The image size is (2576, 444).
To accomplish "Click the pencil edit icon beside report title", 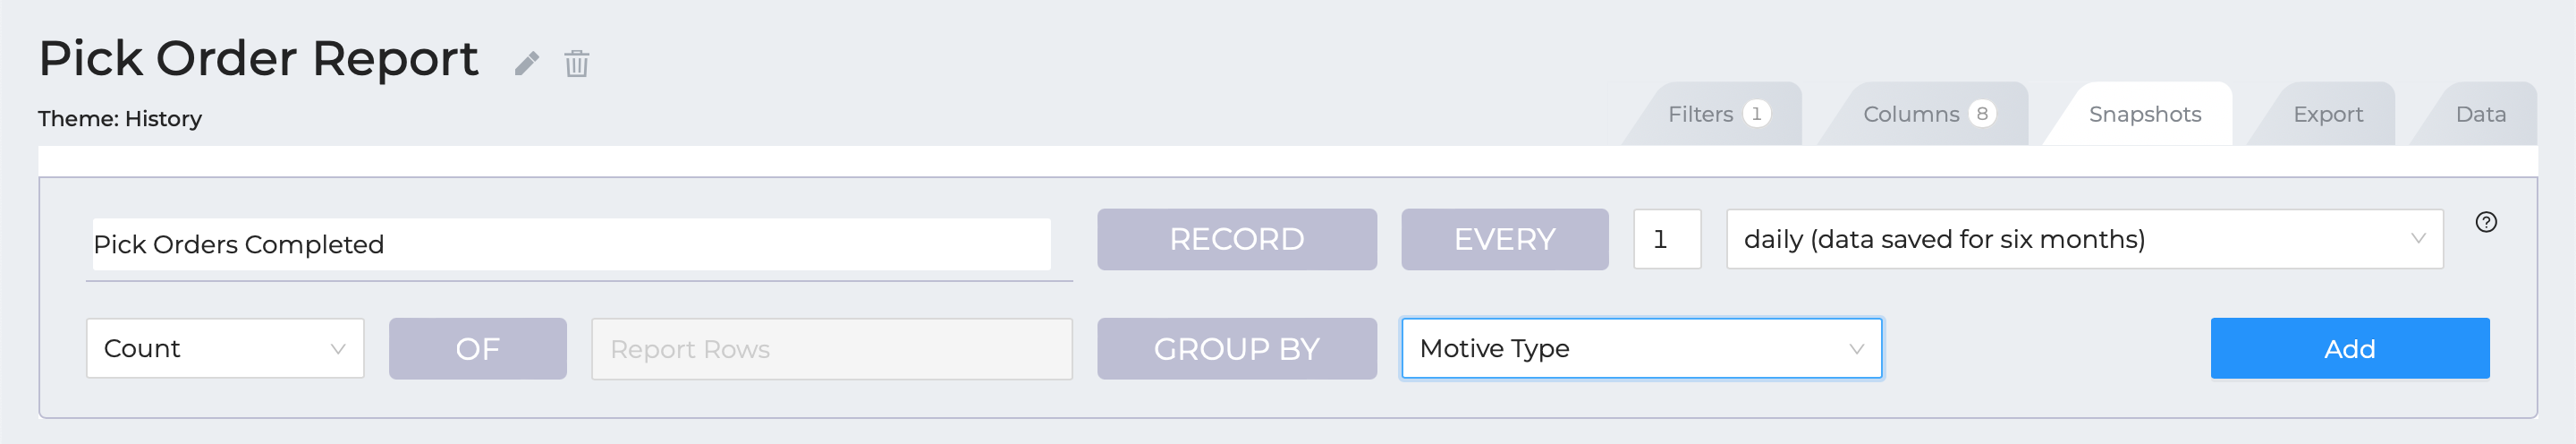I will pos(527,63).
